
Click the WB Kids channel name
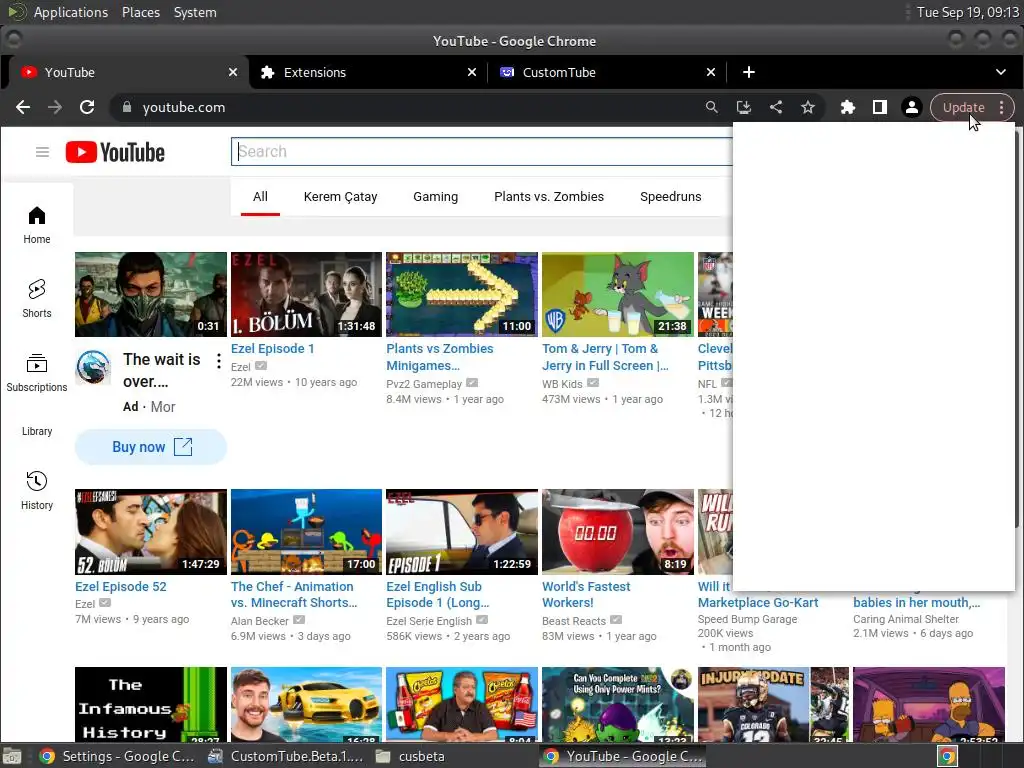(562, 384)
